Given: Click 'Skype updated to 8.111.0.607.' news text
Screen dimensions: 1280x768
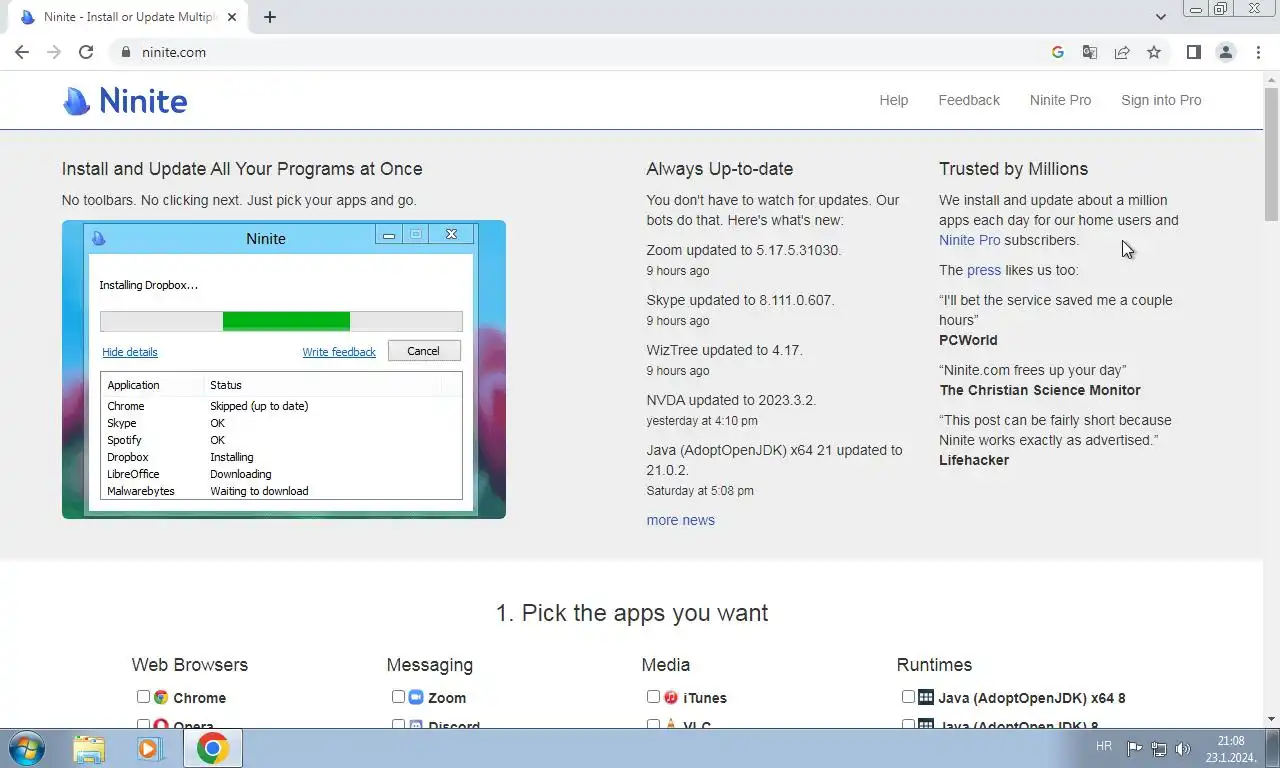Looking at the screenshot, I should [740, 300].
